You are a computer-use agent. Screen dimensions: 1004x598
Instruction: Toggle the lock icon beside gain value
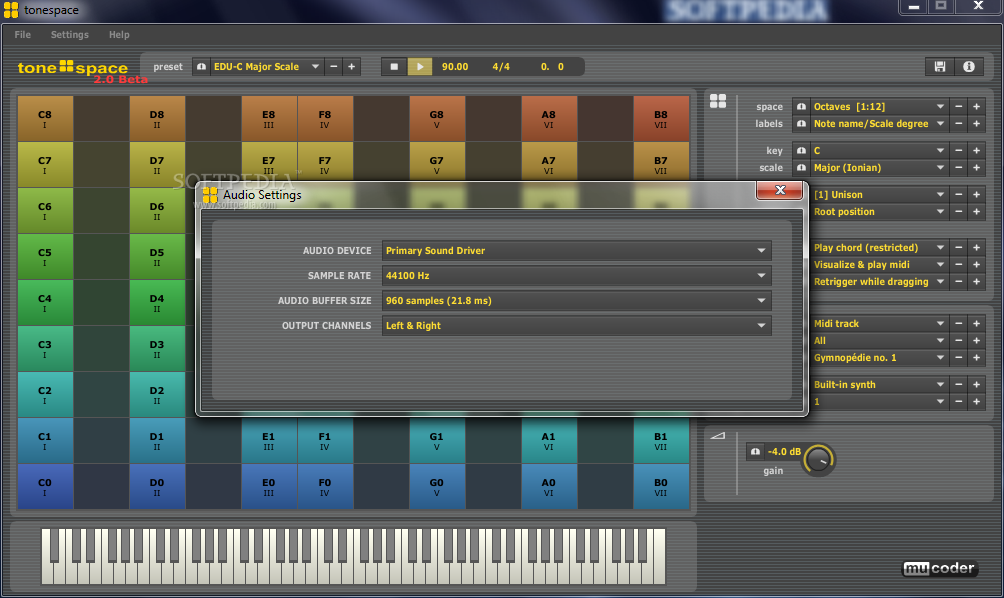(755, 452)
